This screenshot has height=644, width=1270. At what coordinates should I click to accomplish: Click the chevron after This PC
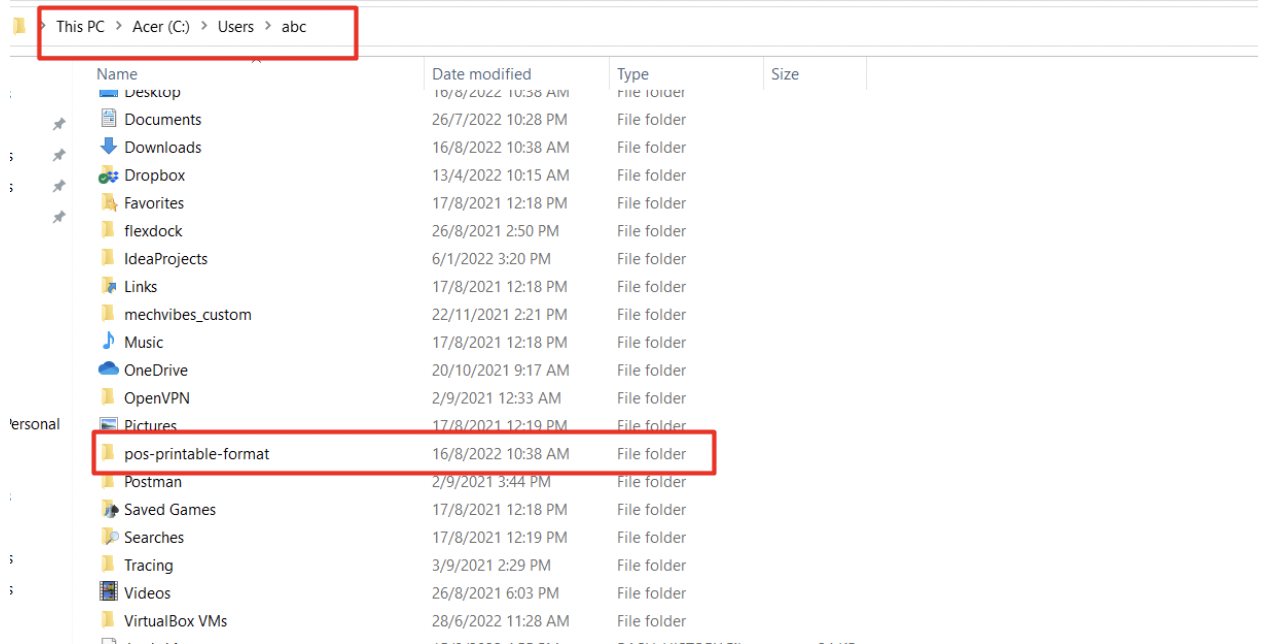pos(119,27)
